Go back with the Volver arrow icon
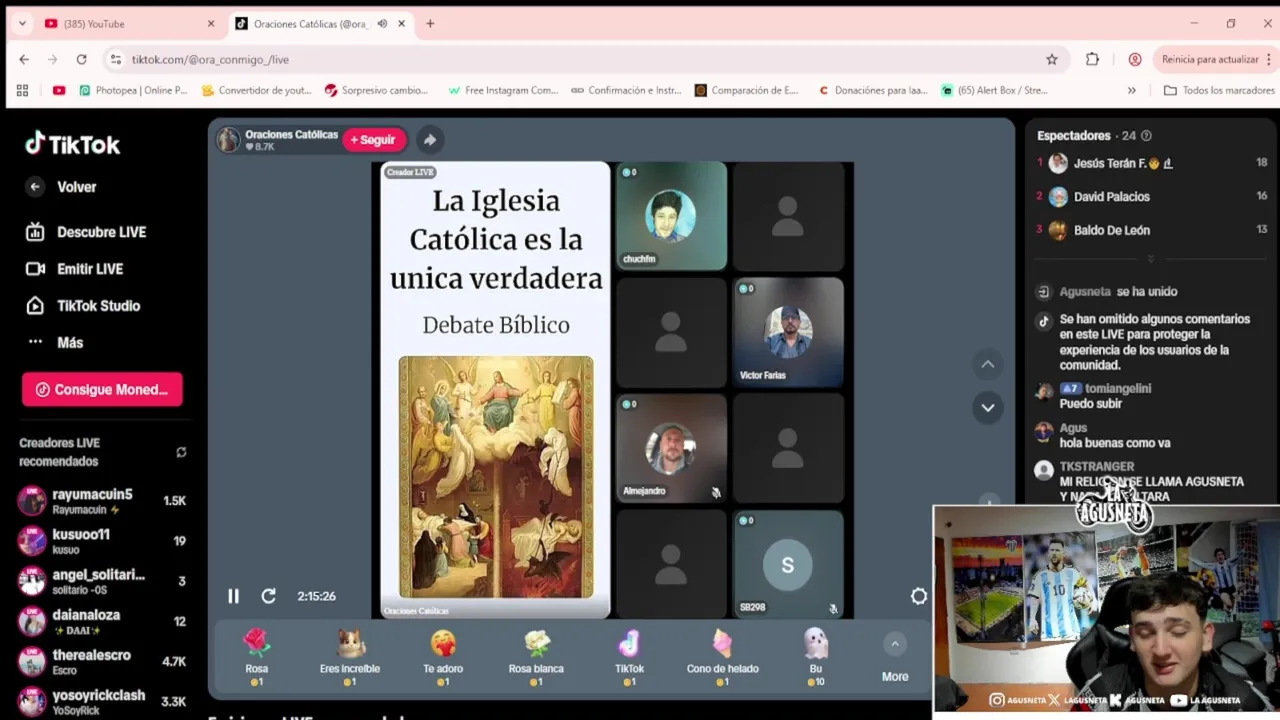Screen dimensions: 1280x720 (35, 187)
